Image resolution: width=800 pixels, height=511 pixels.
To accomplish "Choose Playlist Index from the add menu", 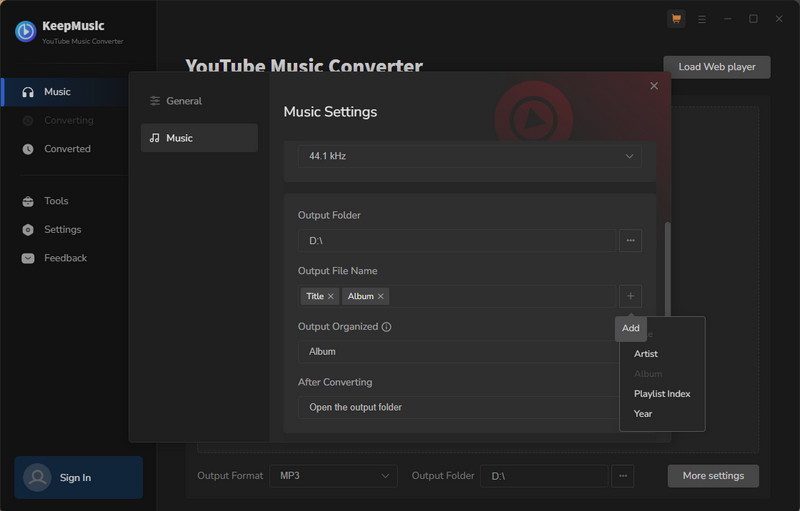I will [662, 394].
